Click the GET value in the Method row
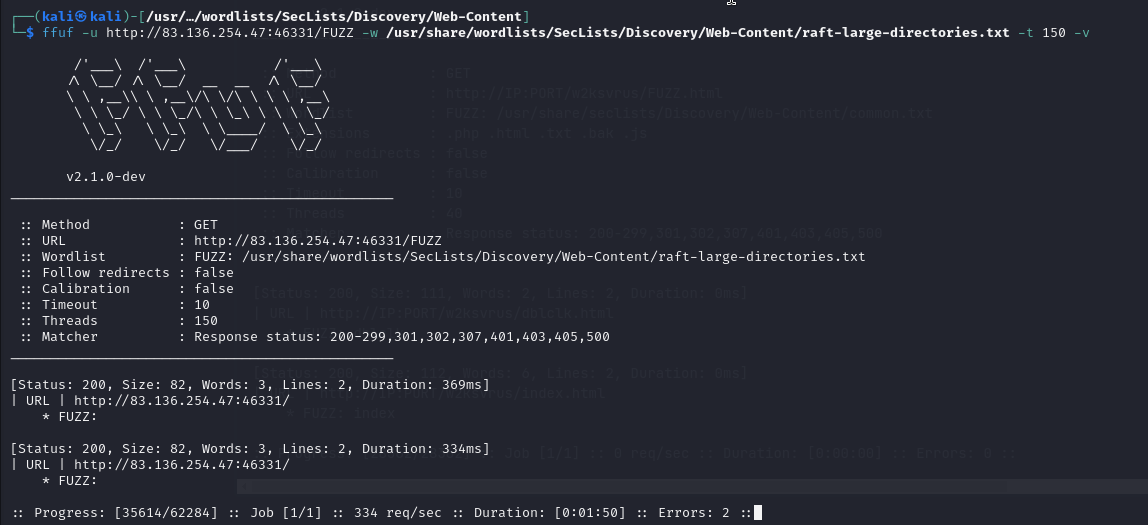The height and width of the screenshot is (525, 1148). 206,225
